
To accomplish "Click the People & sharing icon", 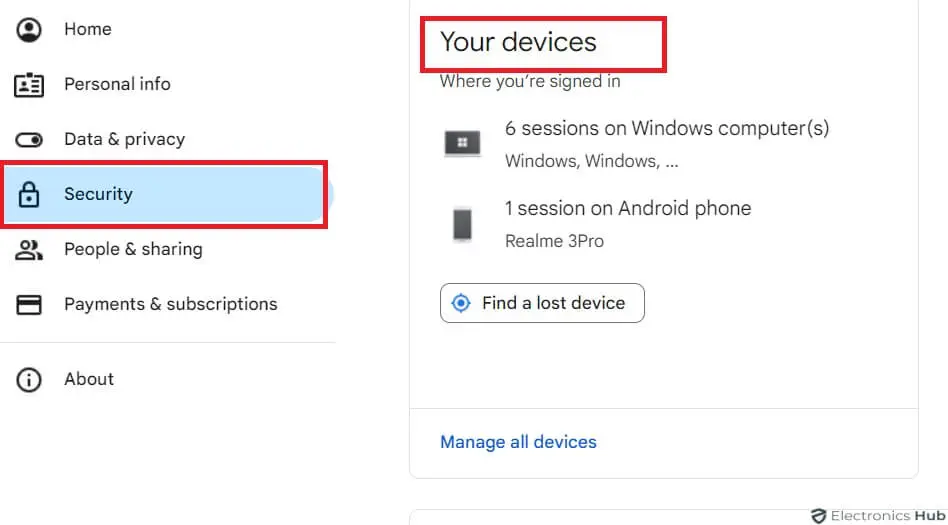I will pos(29,250).
